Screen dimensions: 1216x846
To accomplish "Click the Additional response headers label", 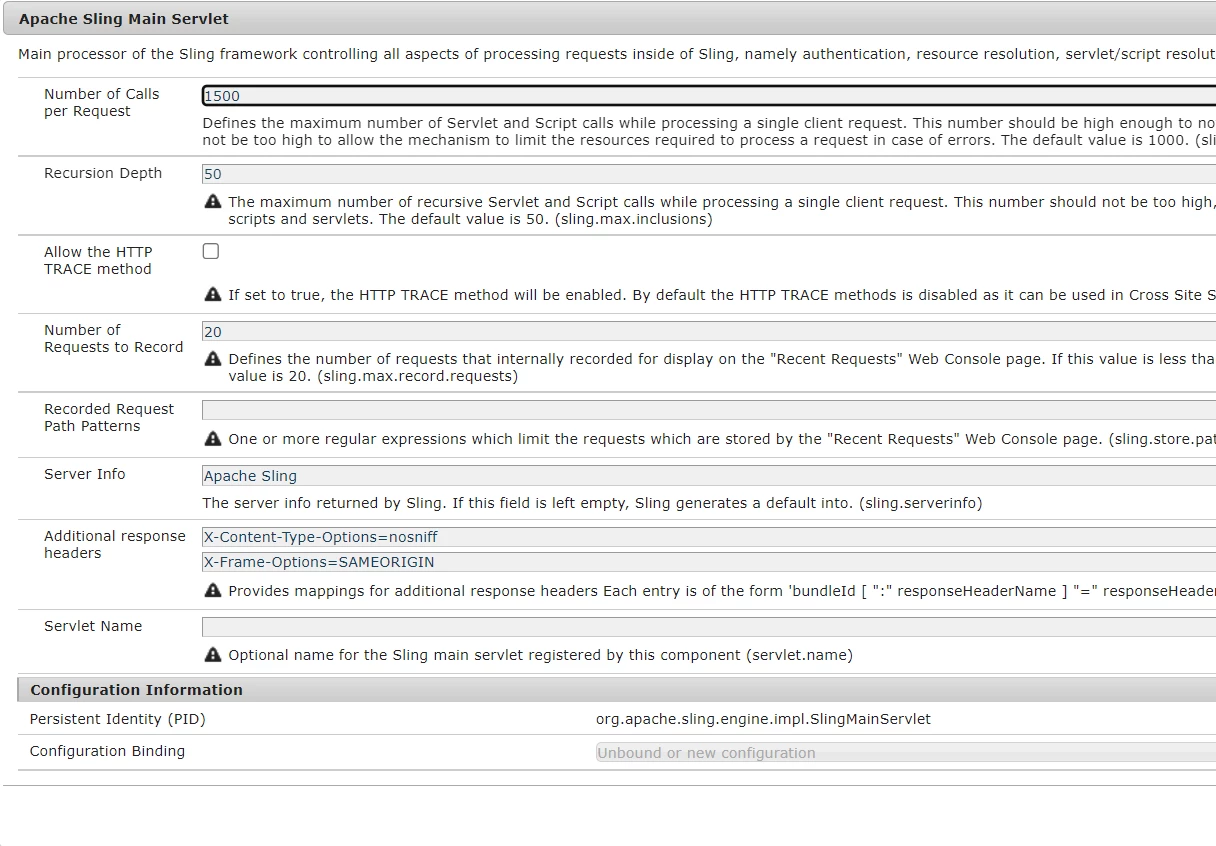I will coord(114,544).
